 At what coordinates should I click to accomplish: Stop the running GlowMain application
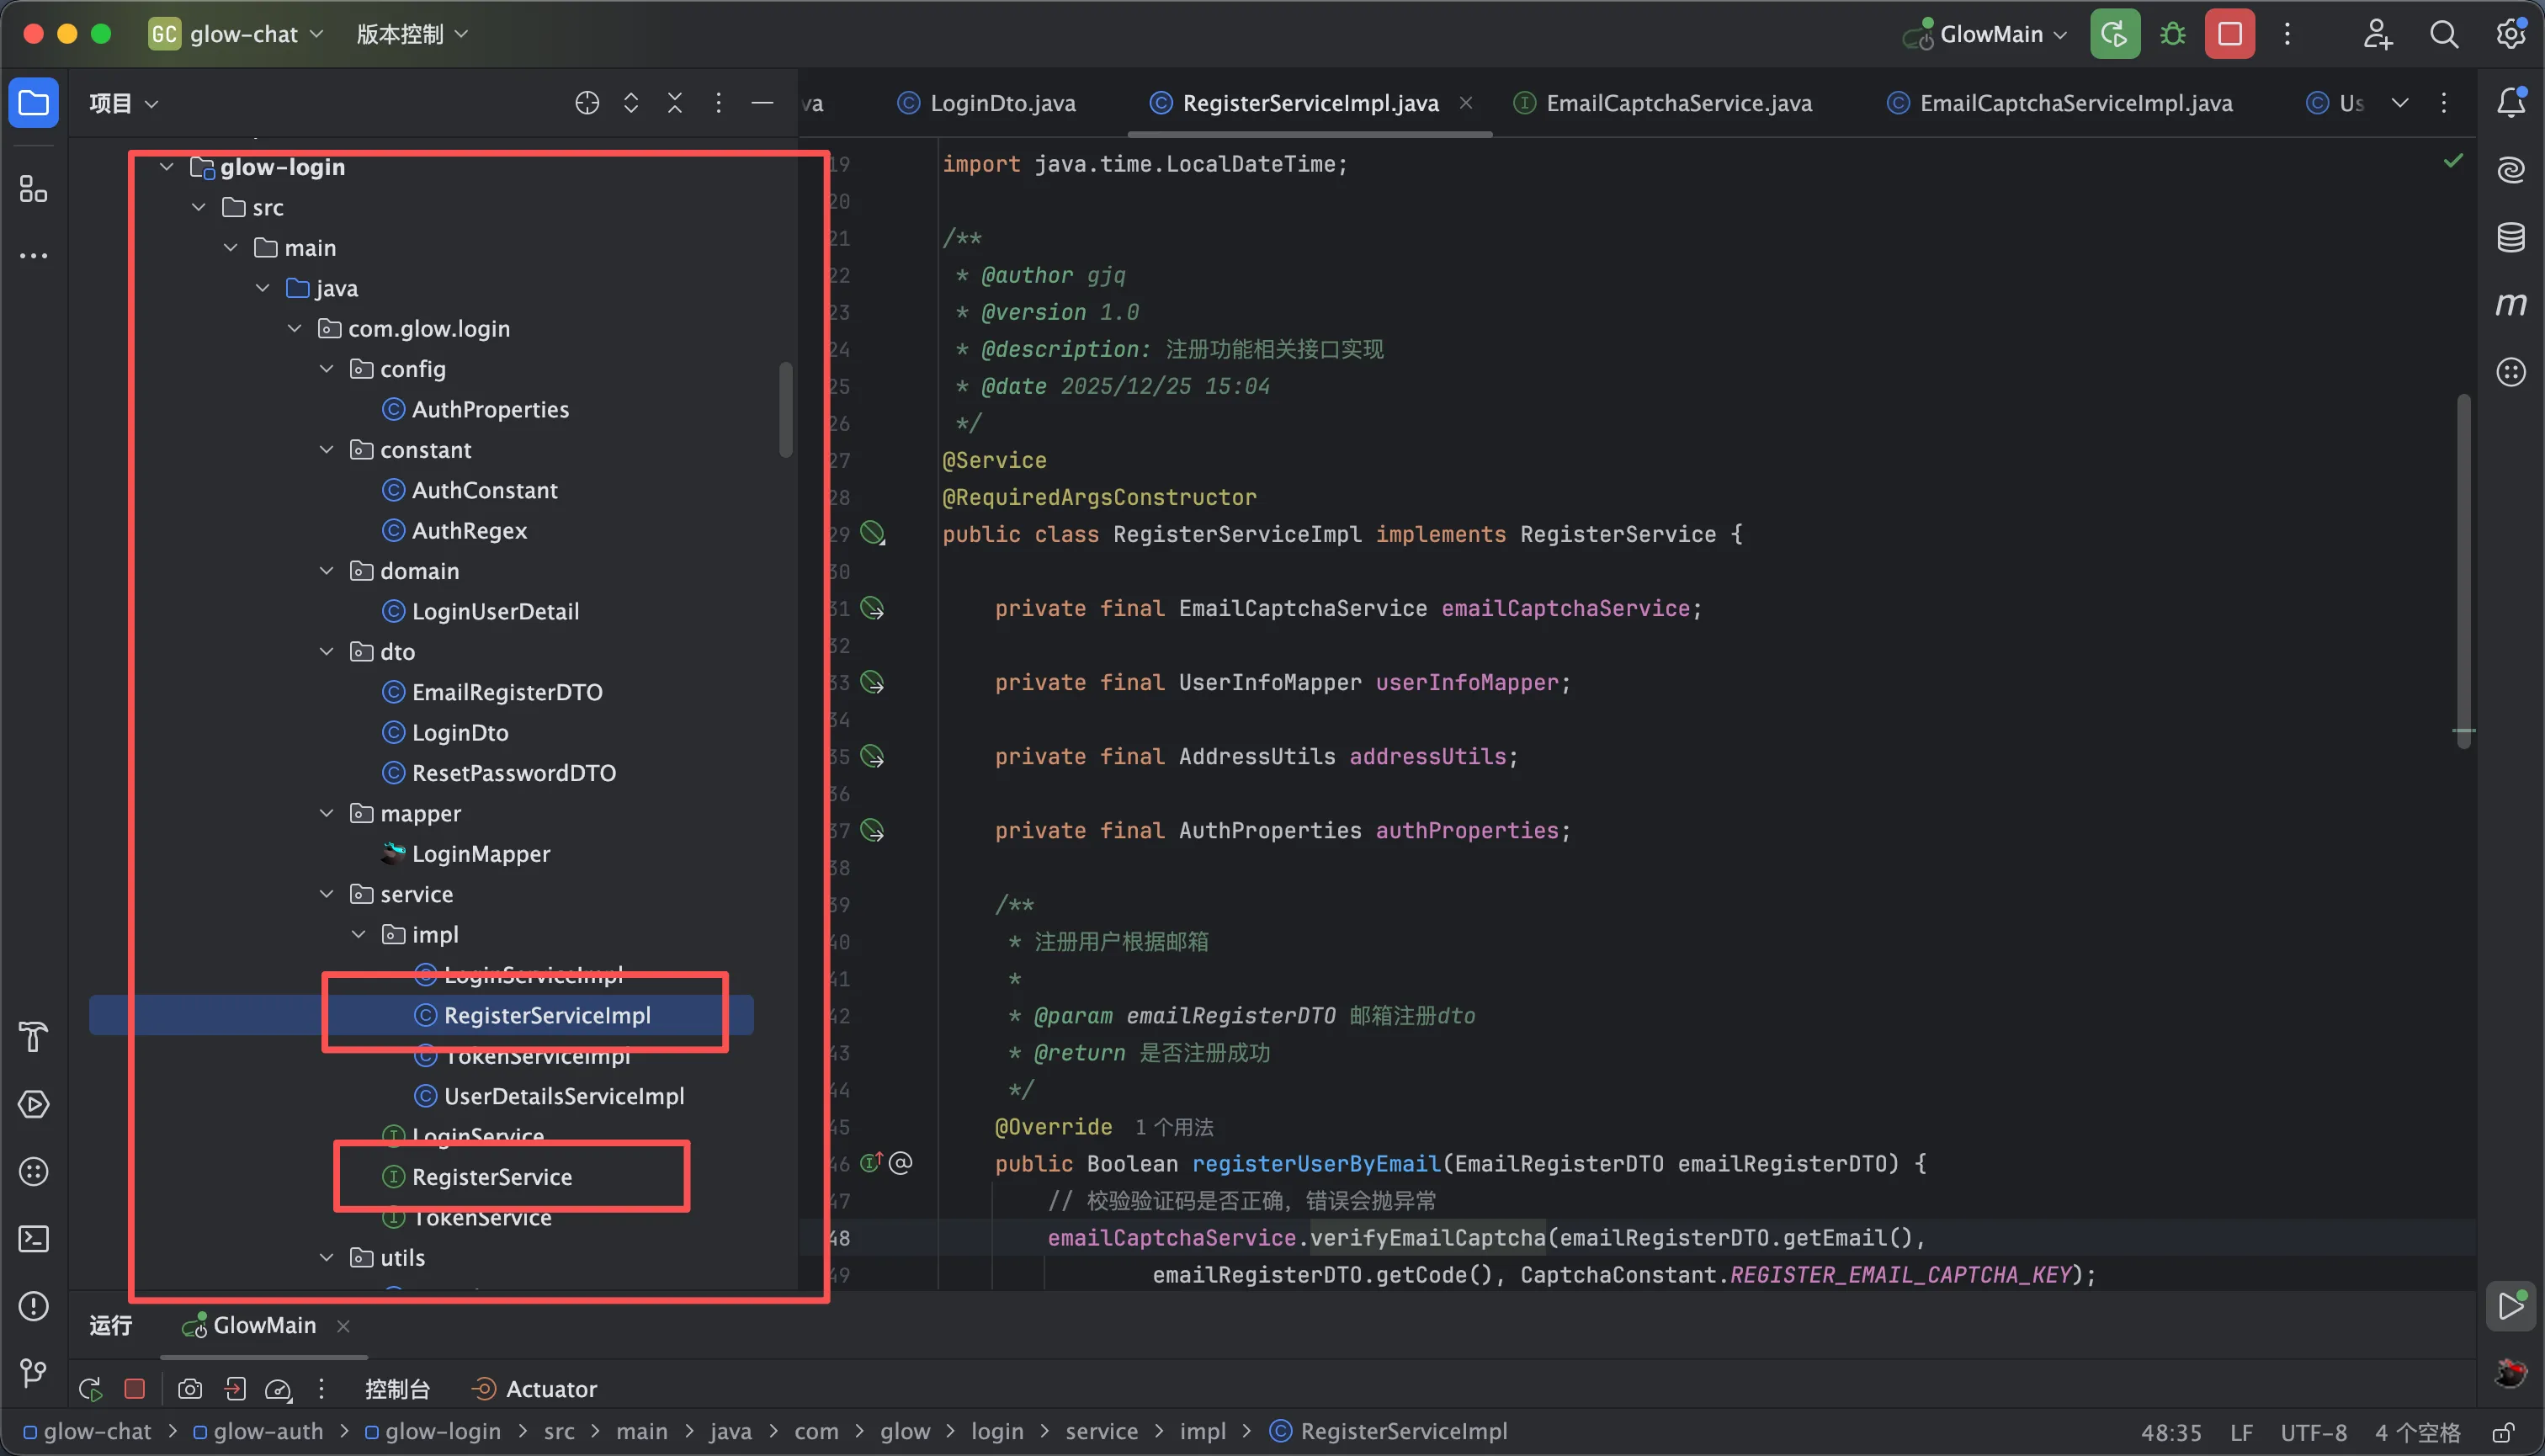[2229, 34]
